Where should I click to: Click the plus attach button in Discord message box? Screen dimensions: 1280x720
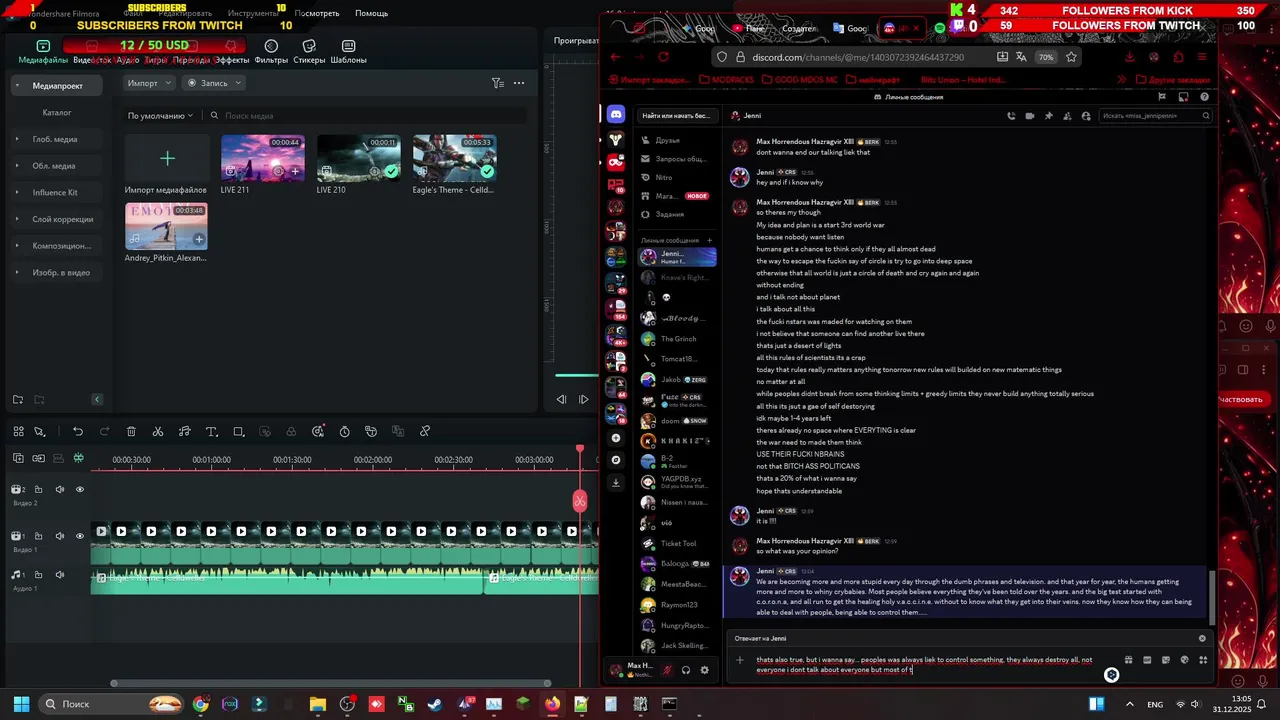pyautogui.click(x=740, y=660)
